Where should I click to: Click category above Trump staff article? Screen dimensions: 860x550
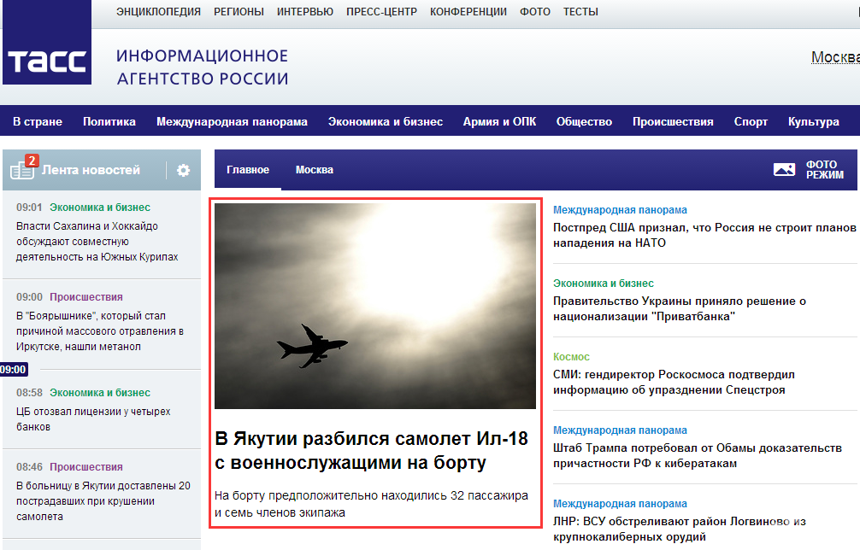point(620,430)
